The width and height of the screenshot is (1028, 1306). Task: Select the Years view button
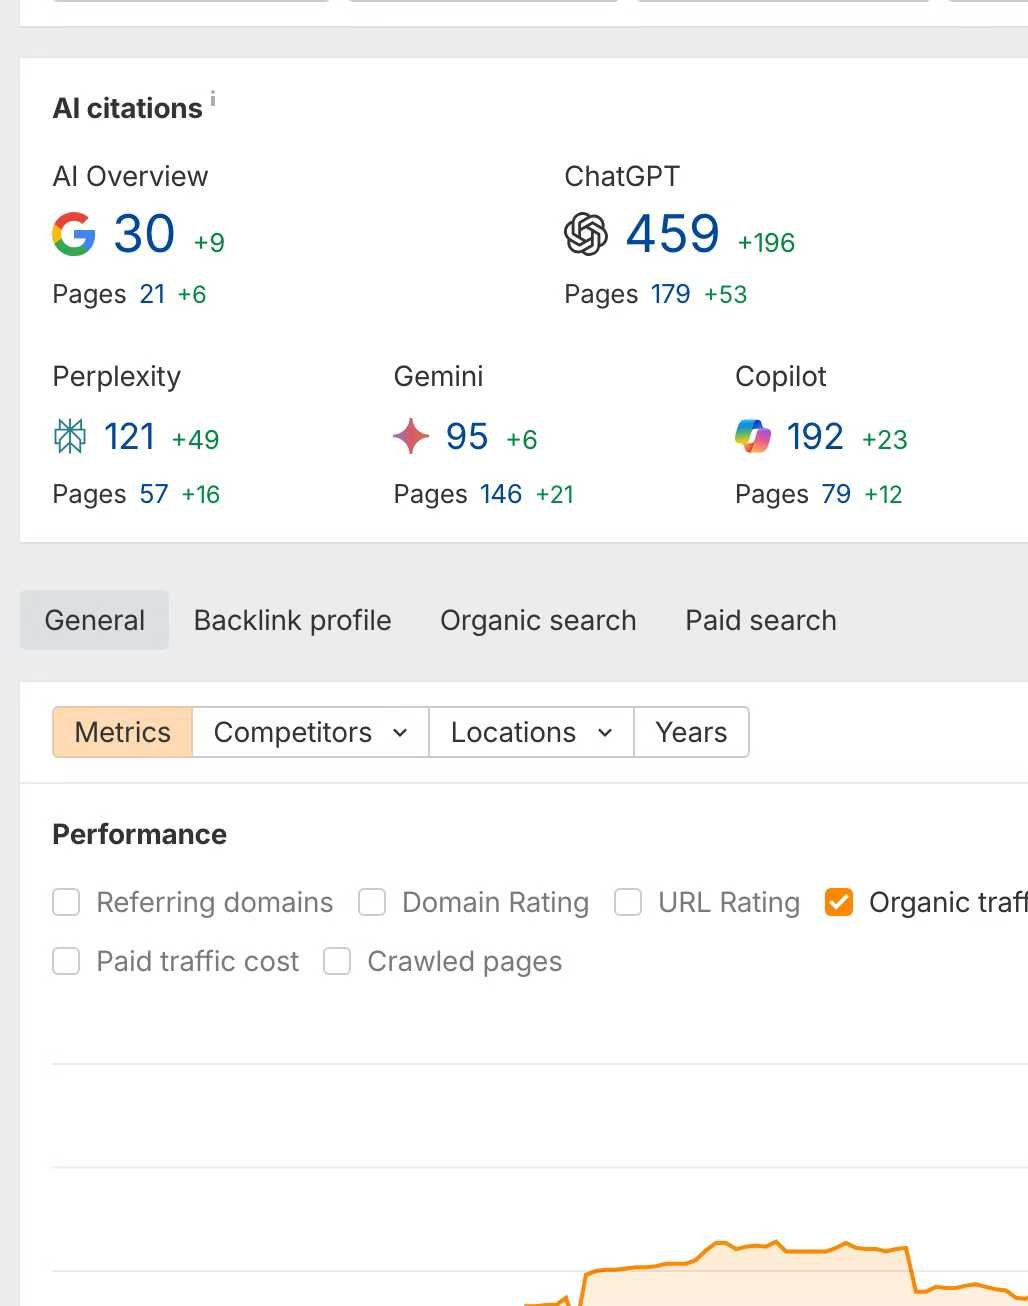point(691,732)
